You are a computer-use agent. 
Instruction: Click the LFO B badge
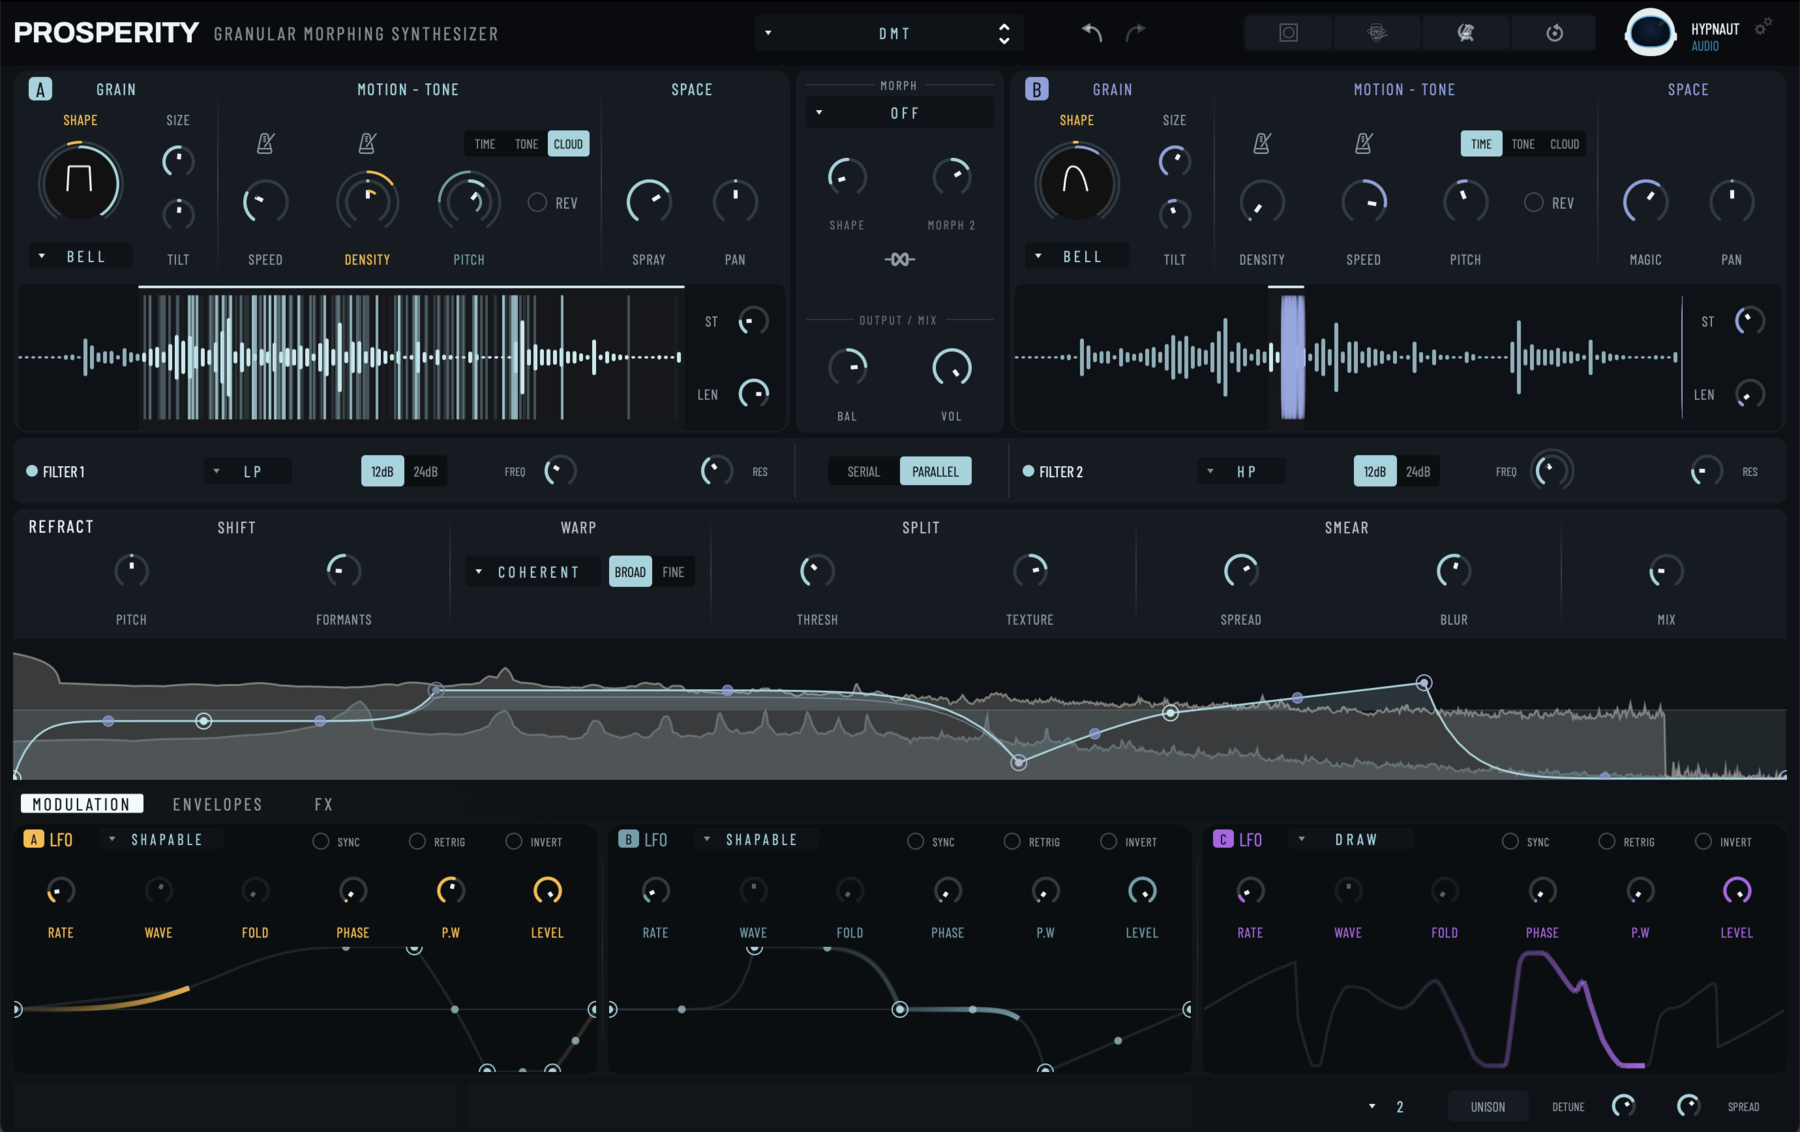pos(628,839)
